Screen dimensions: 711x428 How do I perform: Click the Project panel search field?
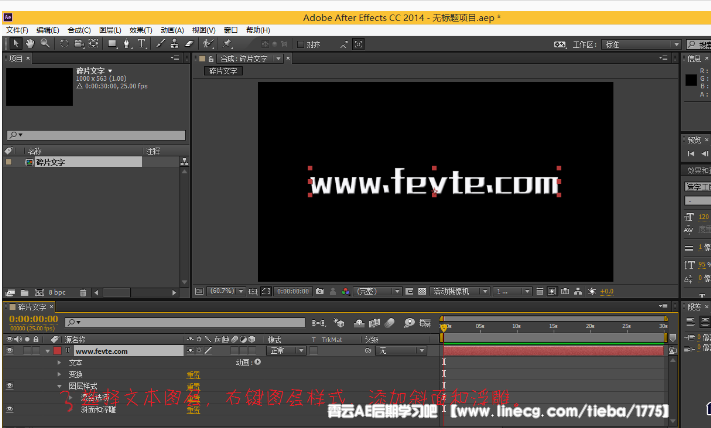95,135
